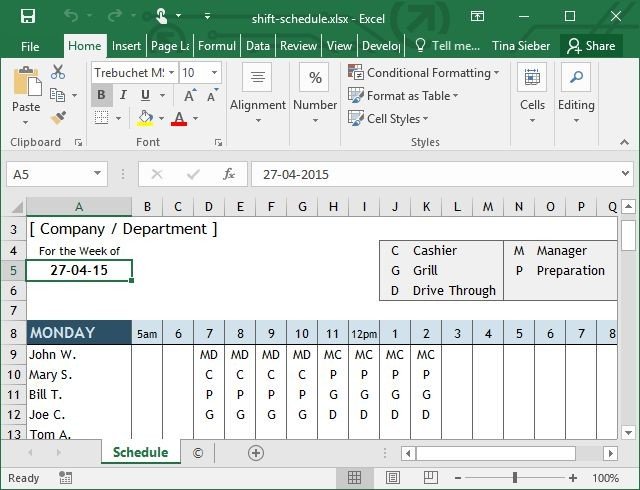640x490 pixels.
Task: Toggle Italic formatting
Action: click(123, 96)
